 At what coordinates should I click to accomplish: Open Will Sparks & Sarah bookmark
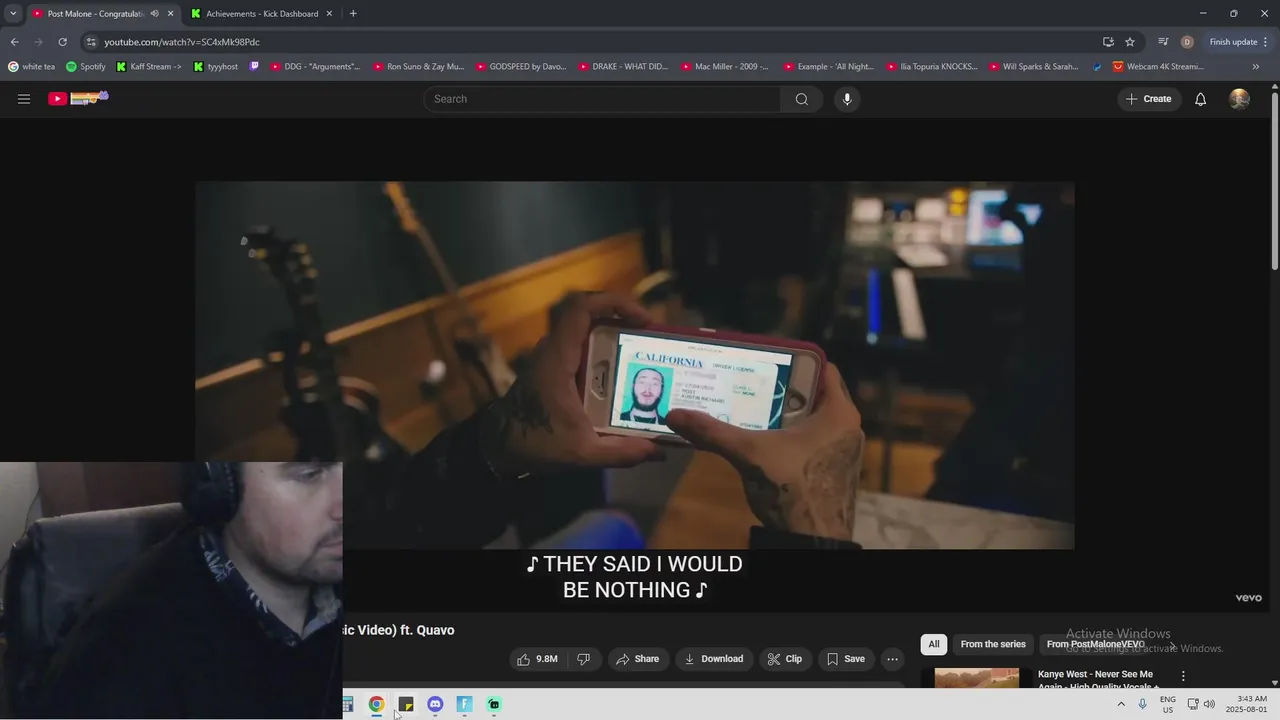[1034, 67]
